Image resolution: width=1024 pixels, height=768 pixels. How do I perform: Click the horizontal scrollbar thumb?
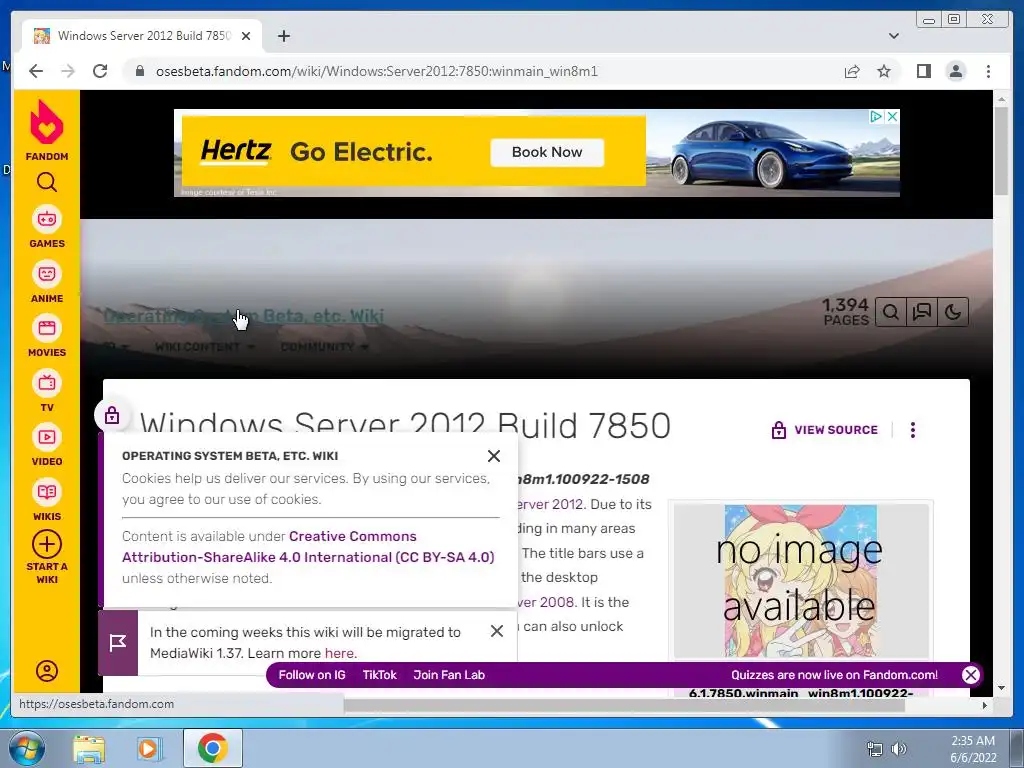click(624, 705)
